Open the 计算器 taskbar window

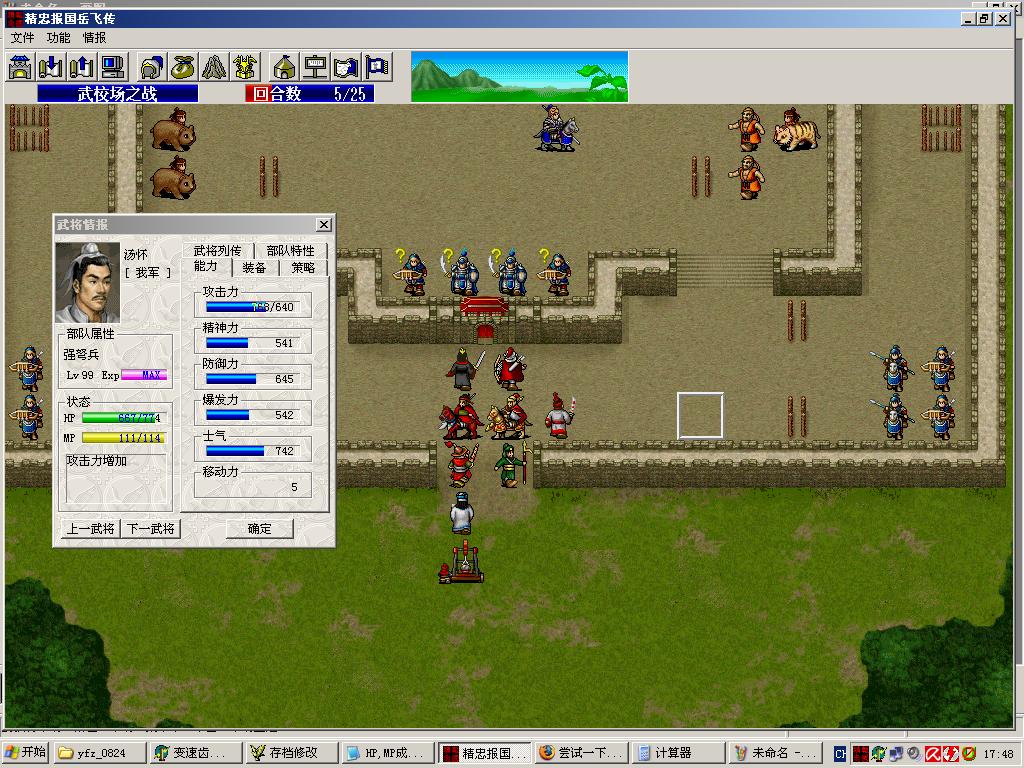[677, 753]
